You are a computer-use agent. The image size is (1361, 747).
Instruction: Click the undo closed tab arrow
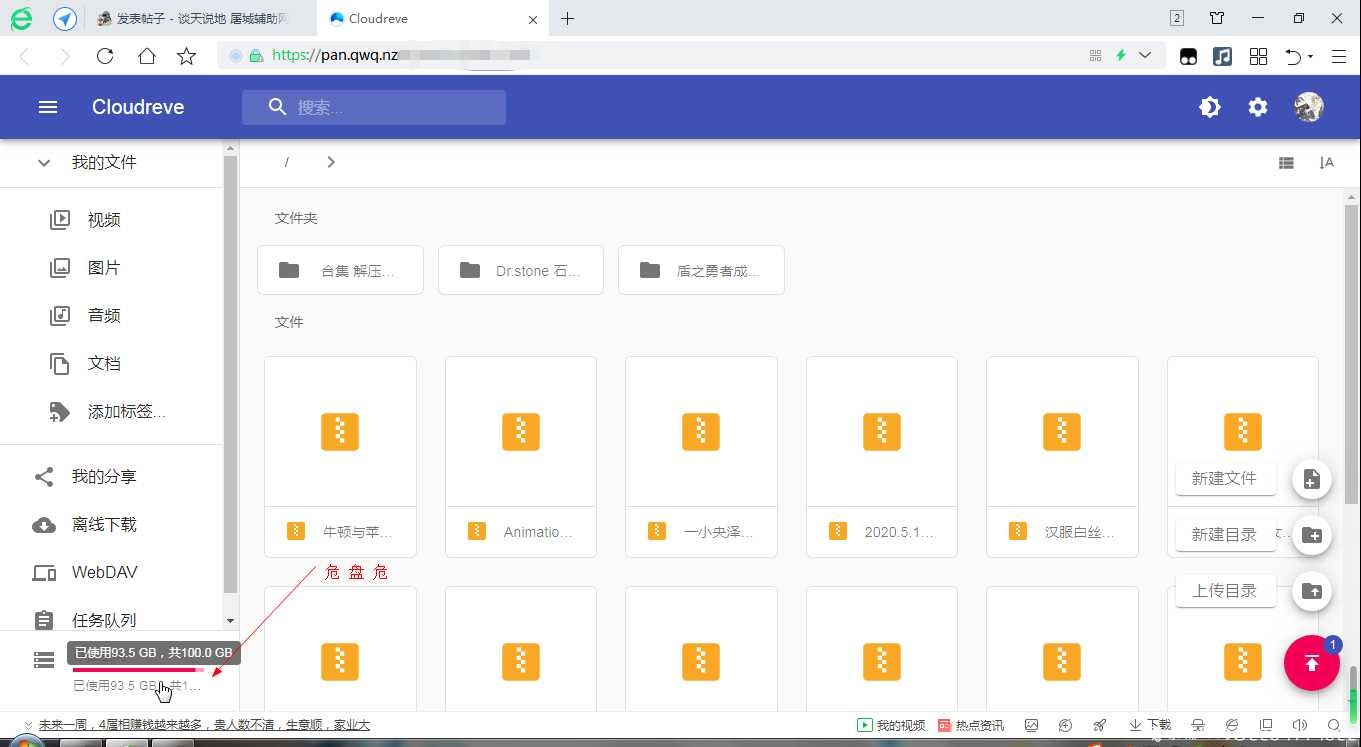pos(1293,57)
